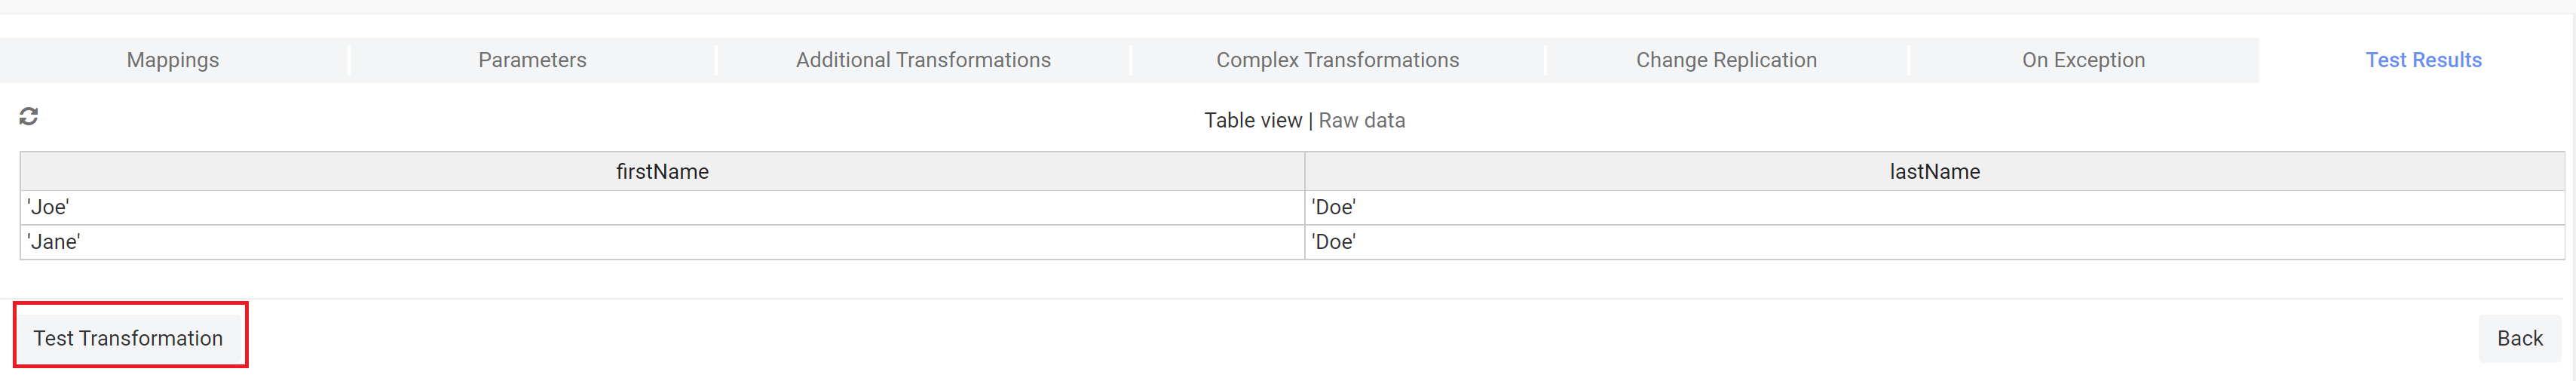Click the 'Doe' cell in Joe's row
Viewport: 2576px width, 381px height.
point(1934,207)
